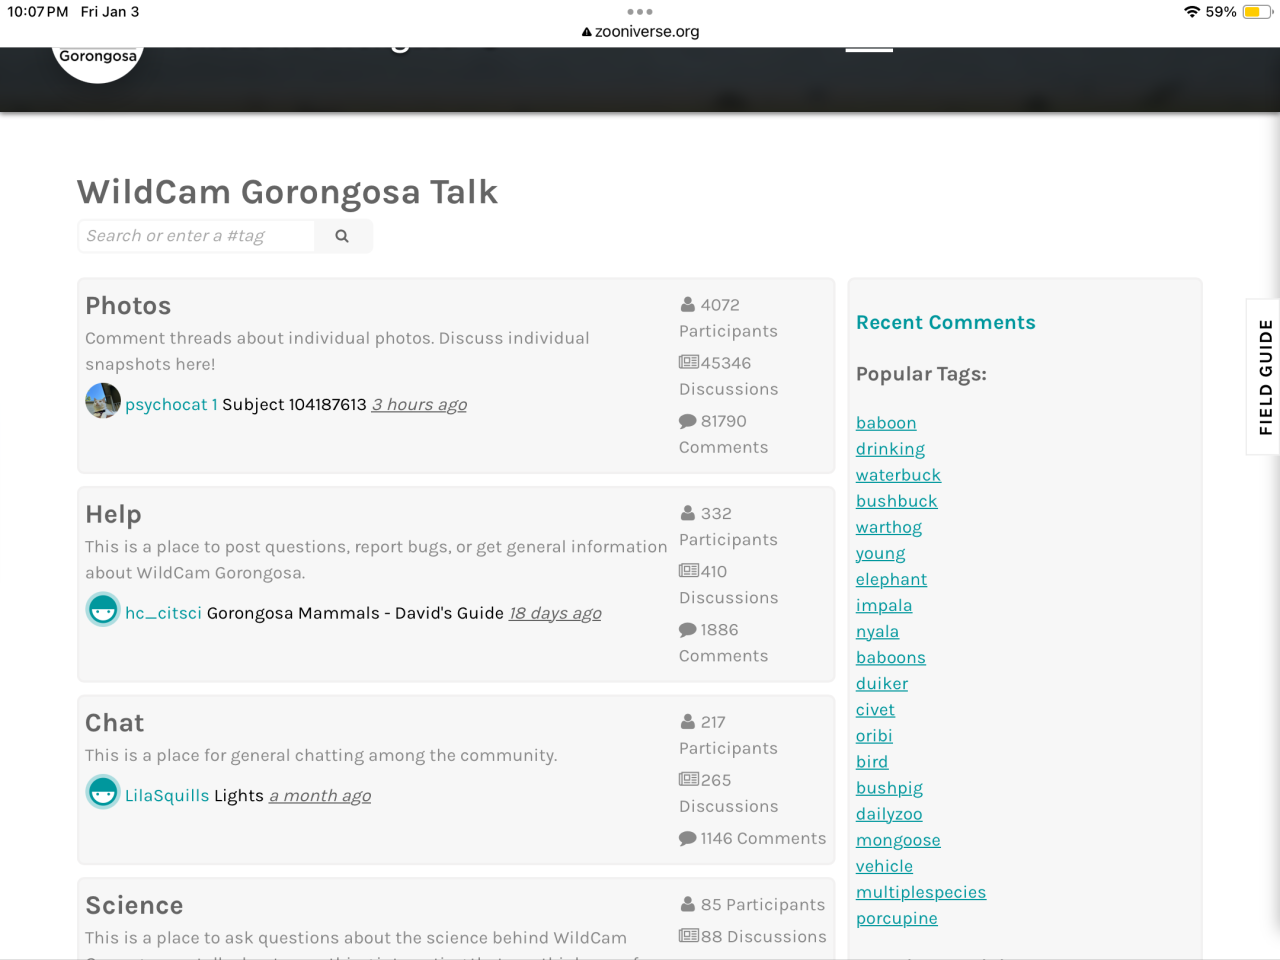Click hc_citsci avatar icon
The height and width of the screenshot is (960, 1280).
[103, 609]
